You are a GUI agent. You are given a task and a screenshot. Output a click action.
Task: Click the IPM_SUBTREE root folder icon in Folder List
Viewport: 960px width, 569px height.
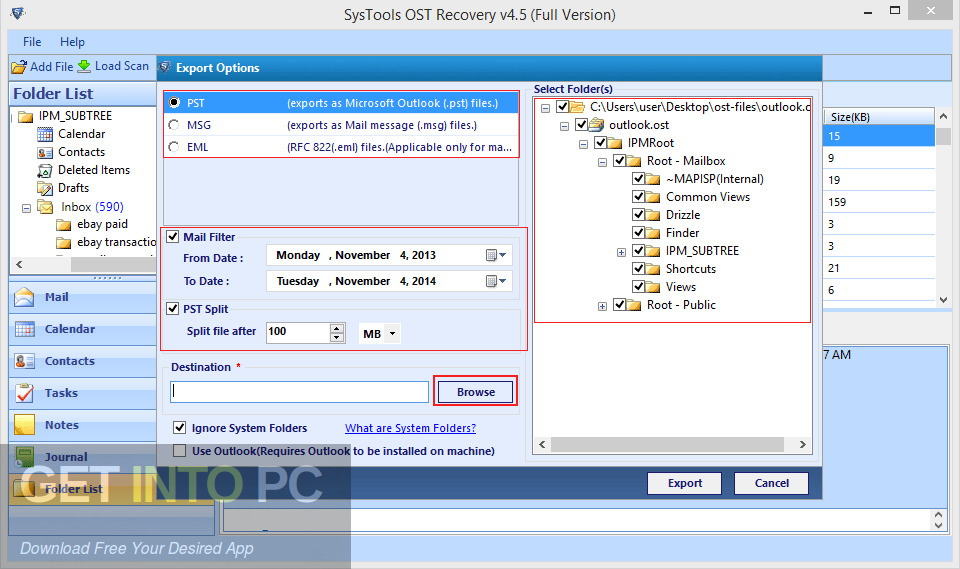26,116
